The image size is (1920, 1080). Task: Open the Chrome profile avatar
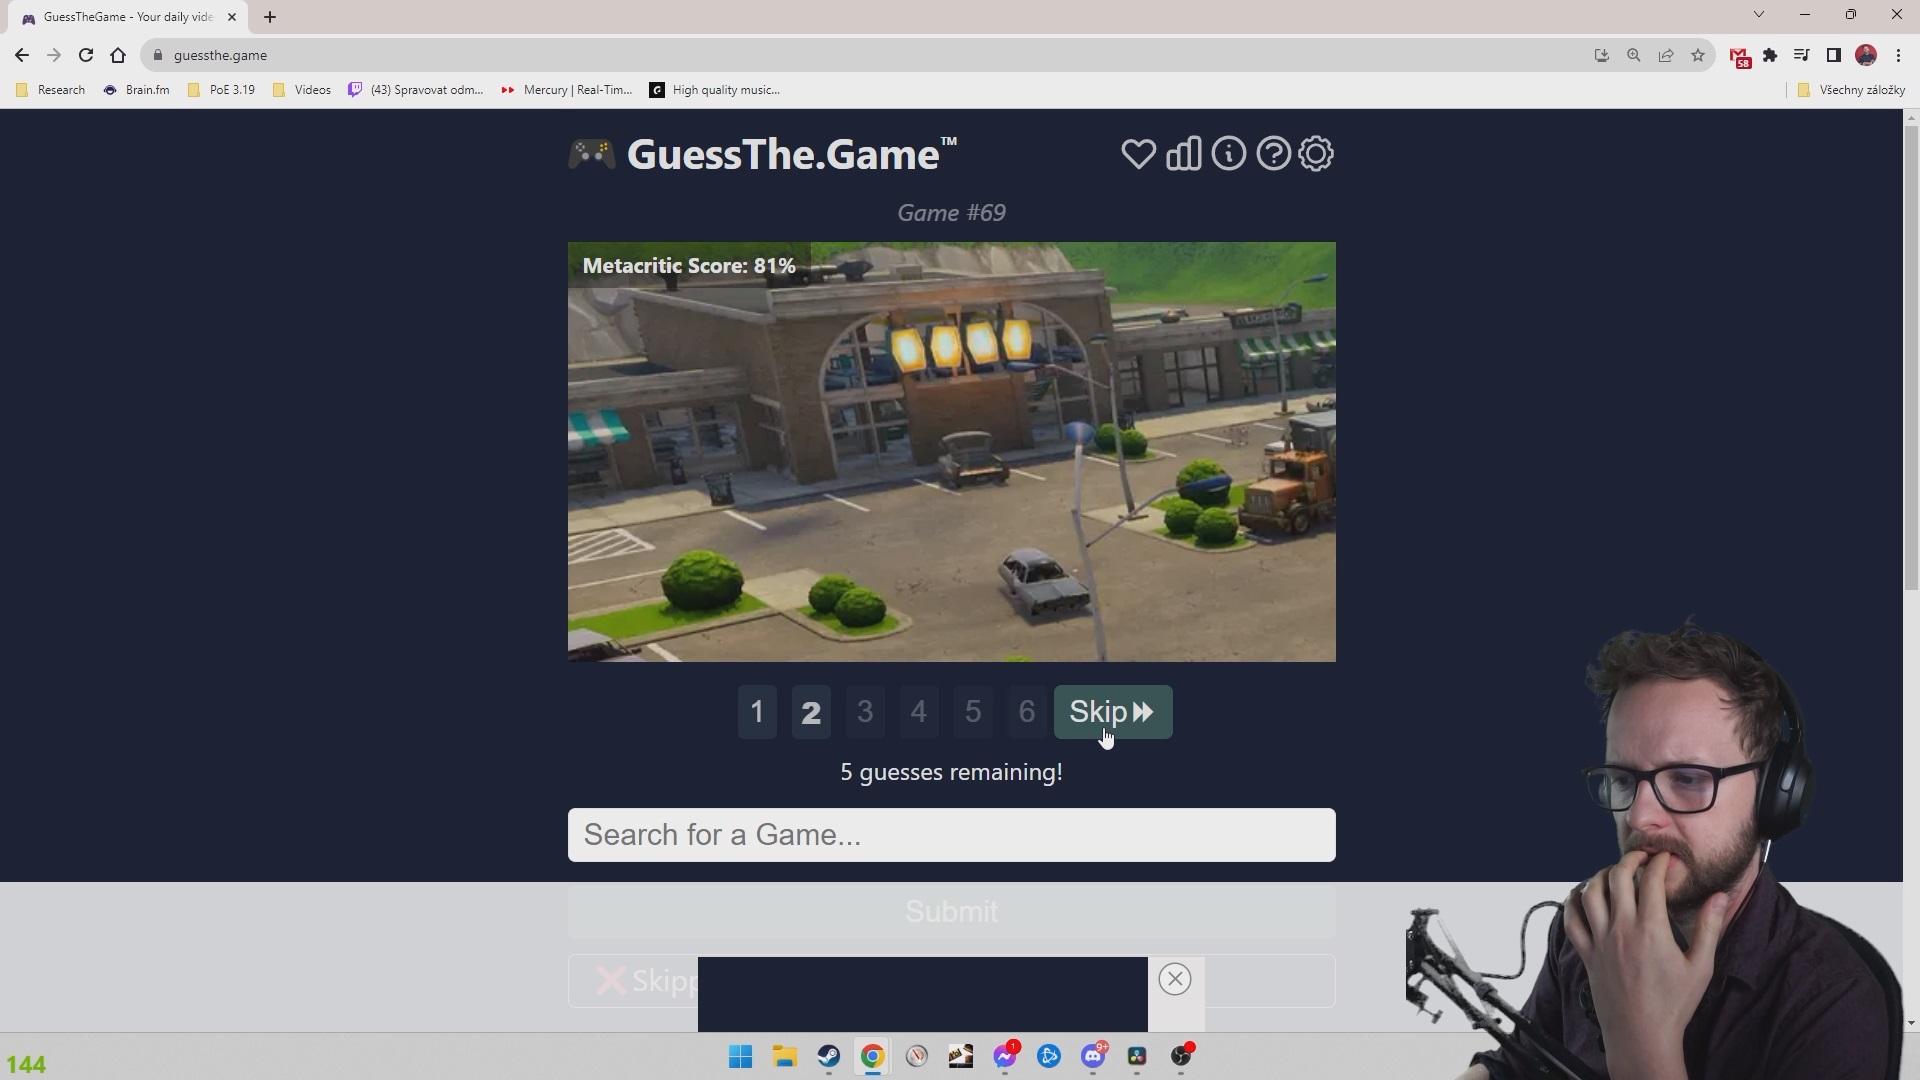1866,55
